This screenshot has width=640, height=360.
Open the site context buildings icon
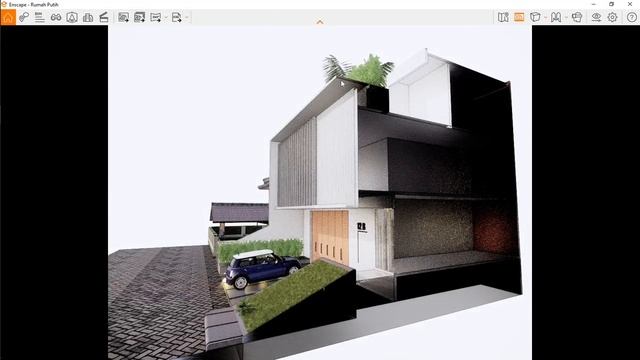click(x=88, y=17)
